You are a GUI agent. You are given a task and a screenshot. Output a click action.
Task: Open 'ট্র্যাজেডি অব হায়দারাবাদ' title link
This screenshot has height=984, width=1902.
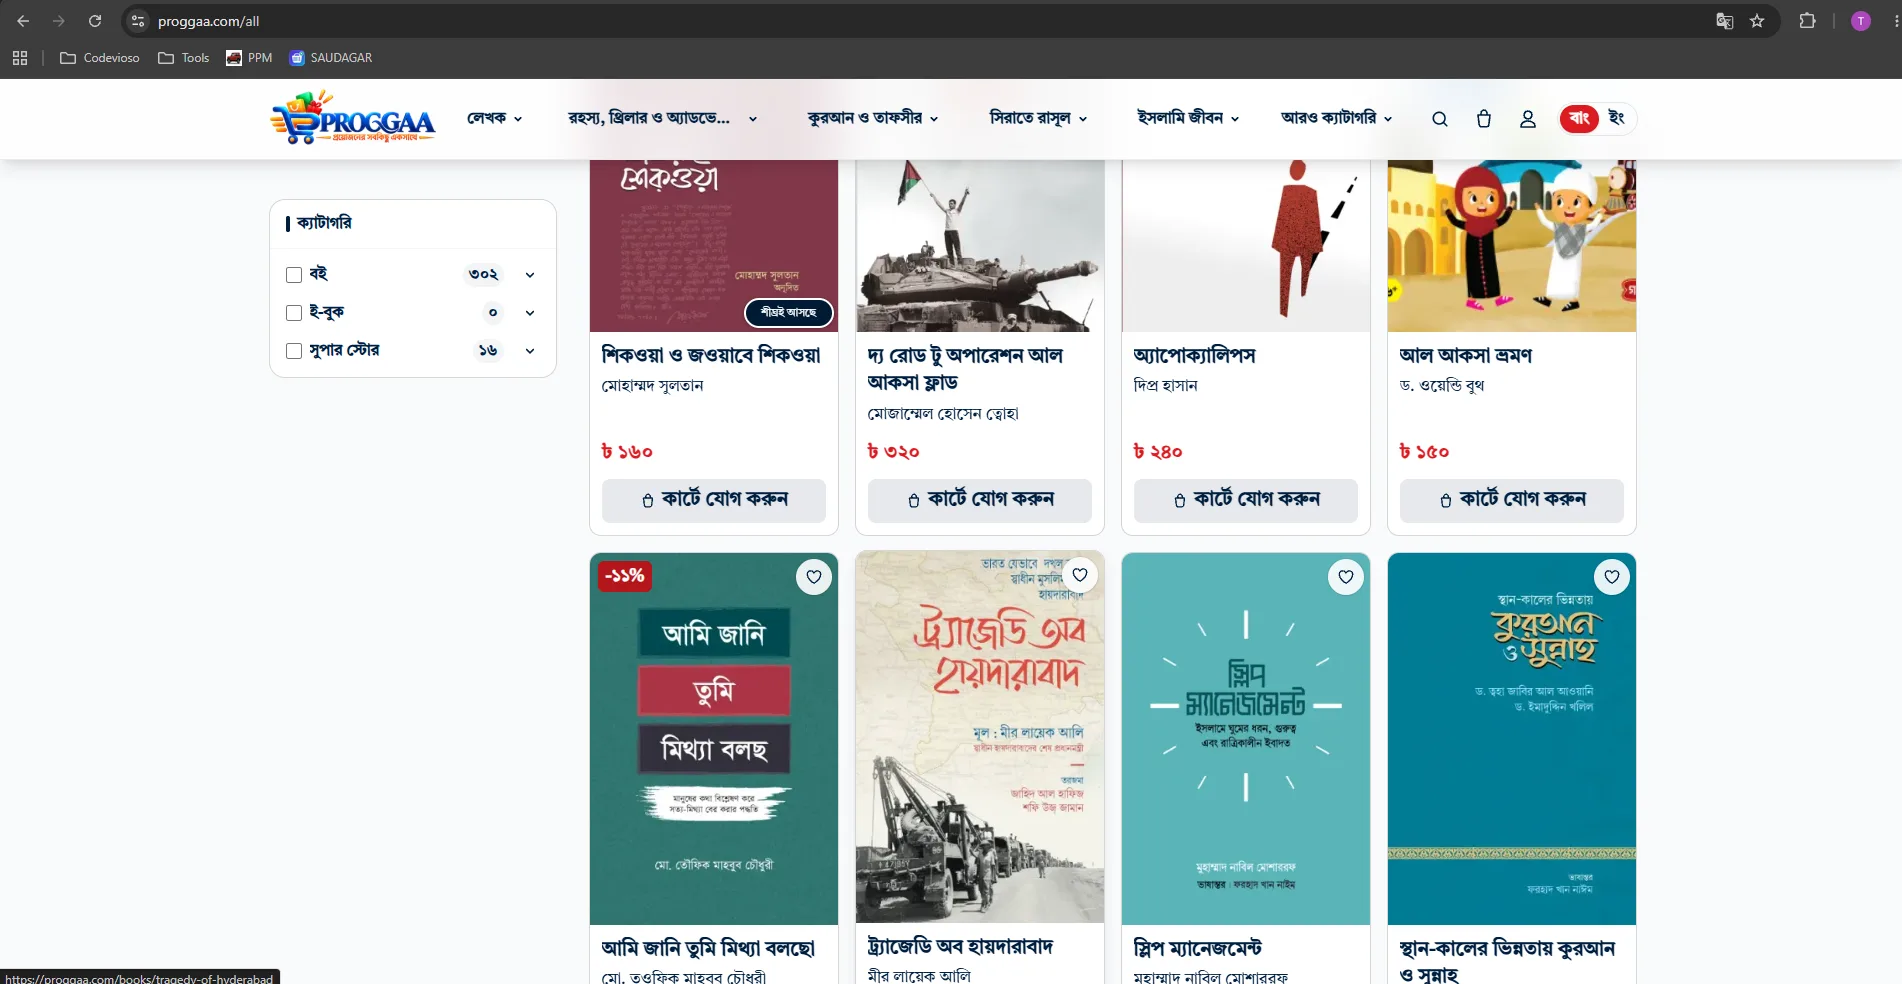coord(960,946)
